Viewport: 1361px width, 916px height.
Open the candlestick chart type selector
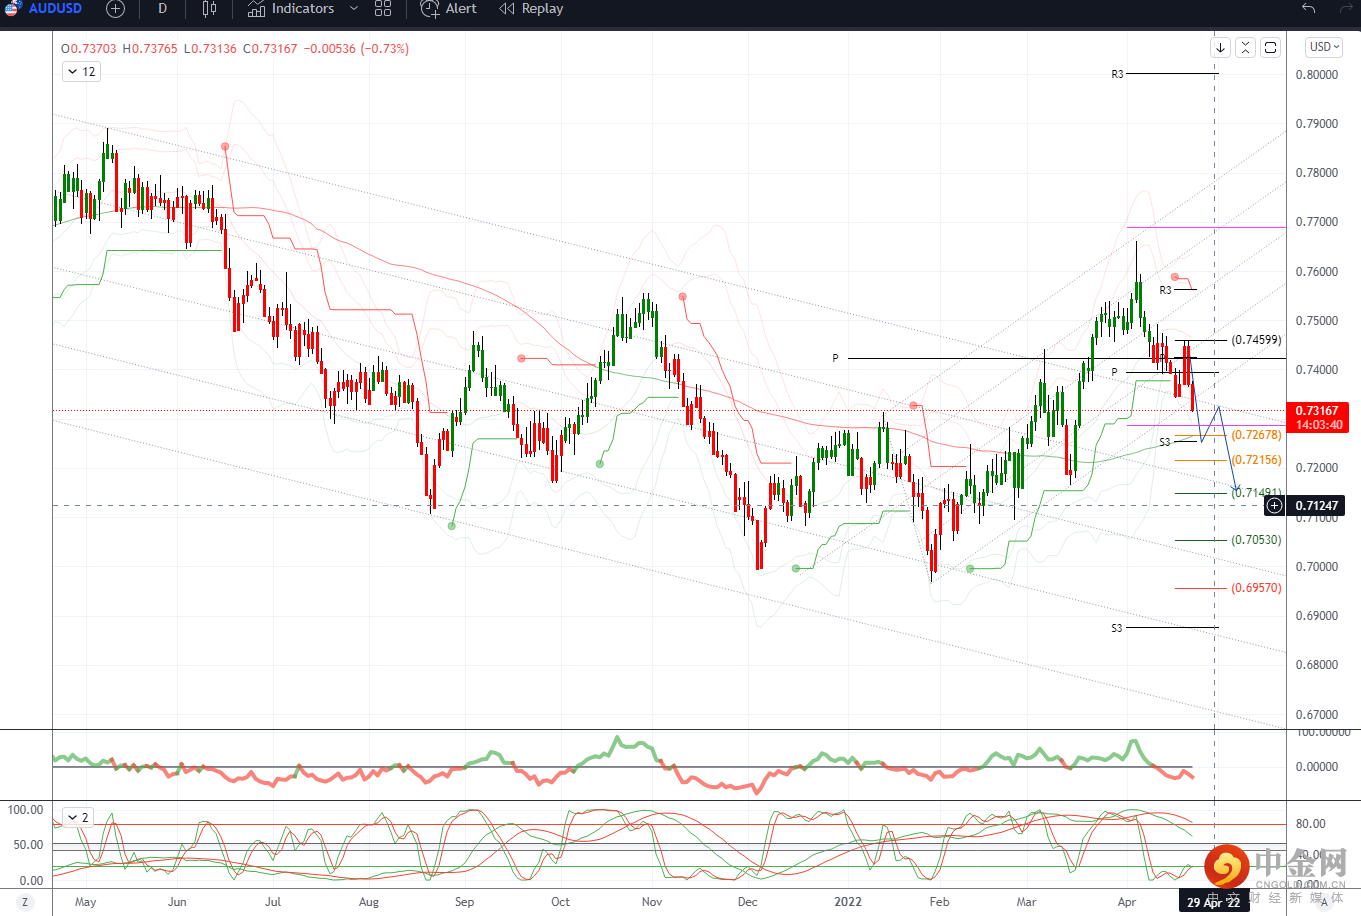pos(209,9)
